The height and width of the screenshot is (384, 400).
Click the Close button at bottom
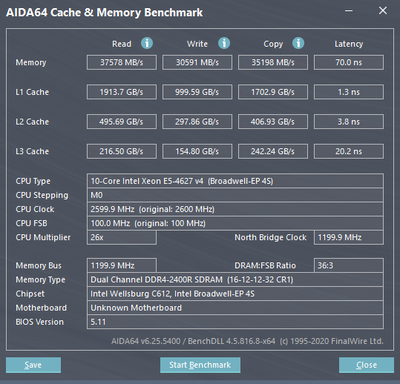(x=366, y=365)
